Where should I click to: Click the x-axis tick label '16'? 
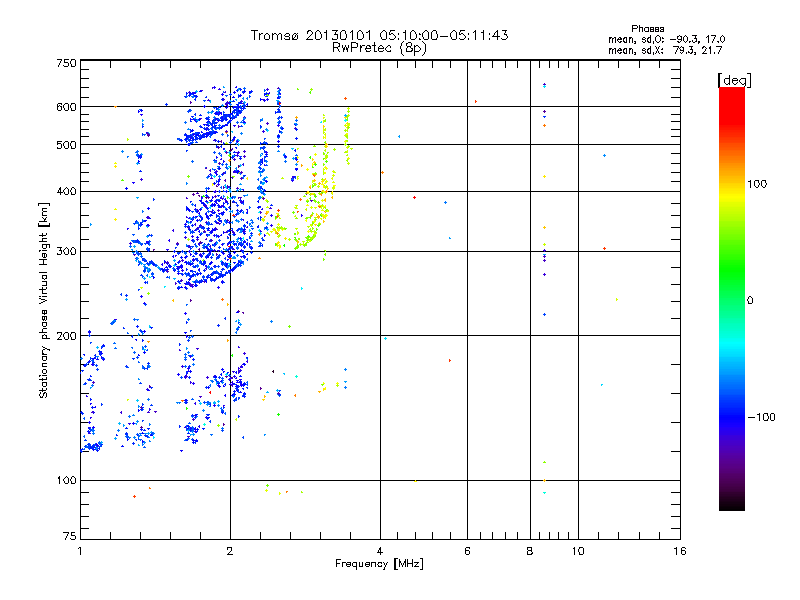680,551
